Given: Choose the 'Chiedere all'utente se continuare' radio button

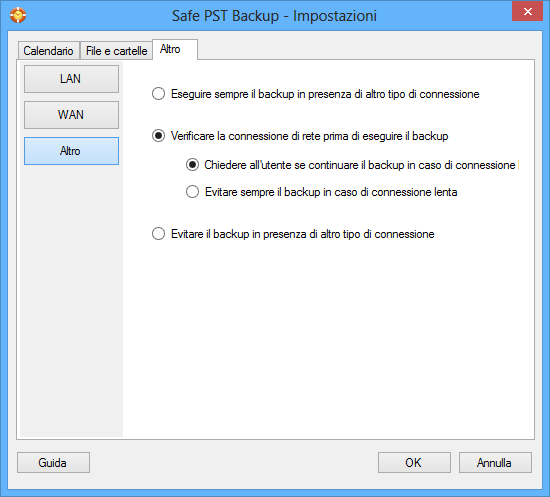Looking at the screenshot, I should [x=192, y=165].
